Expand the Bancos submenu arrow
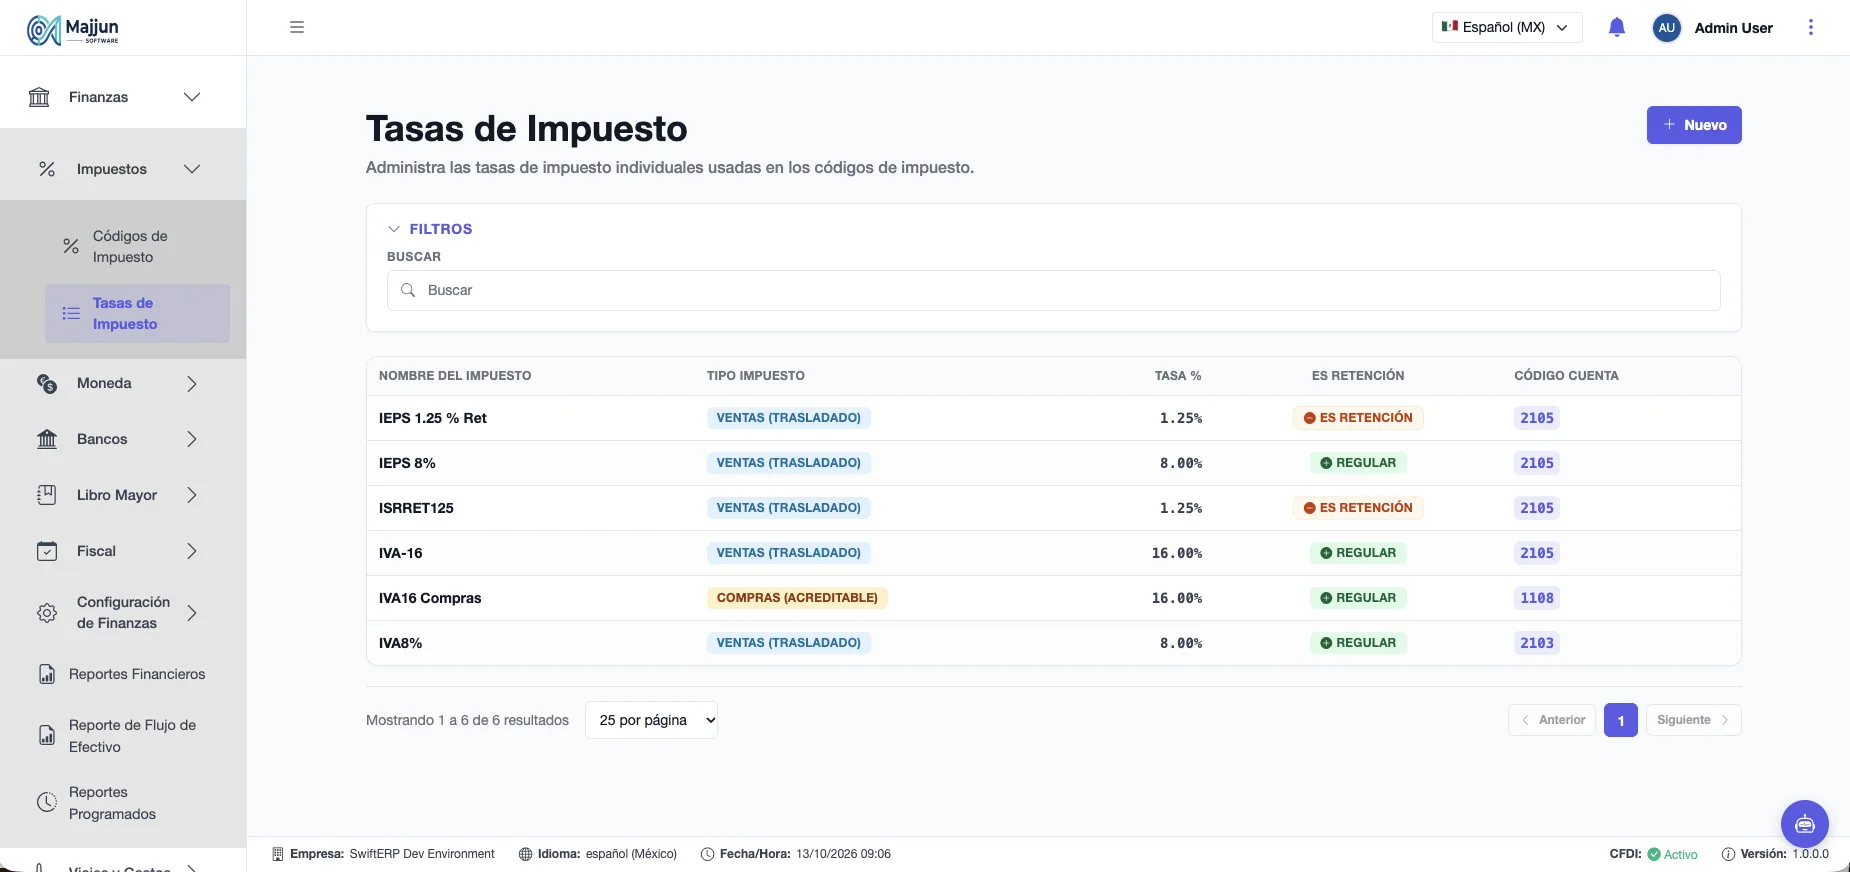The width and height of the screenshot is (1850, 872). [192, 439]
